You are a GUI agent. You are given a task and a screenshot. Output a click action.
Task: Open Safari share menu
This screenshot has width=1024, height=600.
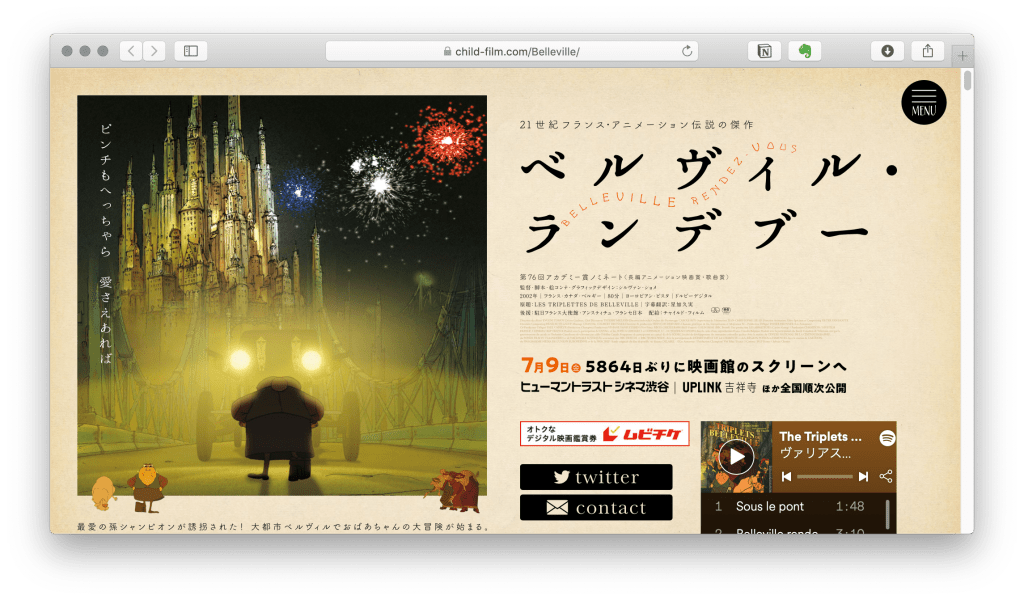click(927, 51)
